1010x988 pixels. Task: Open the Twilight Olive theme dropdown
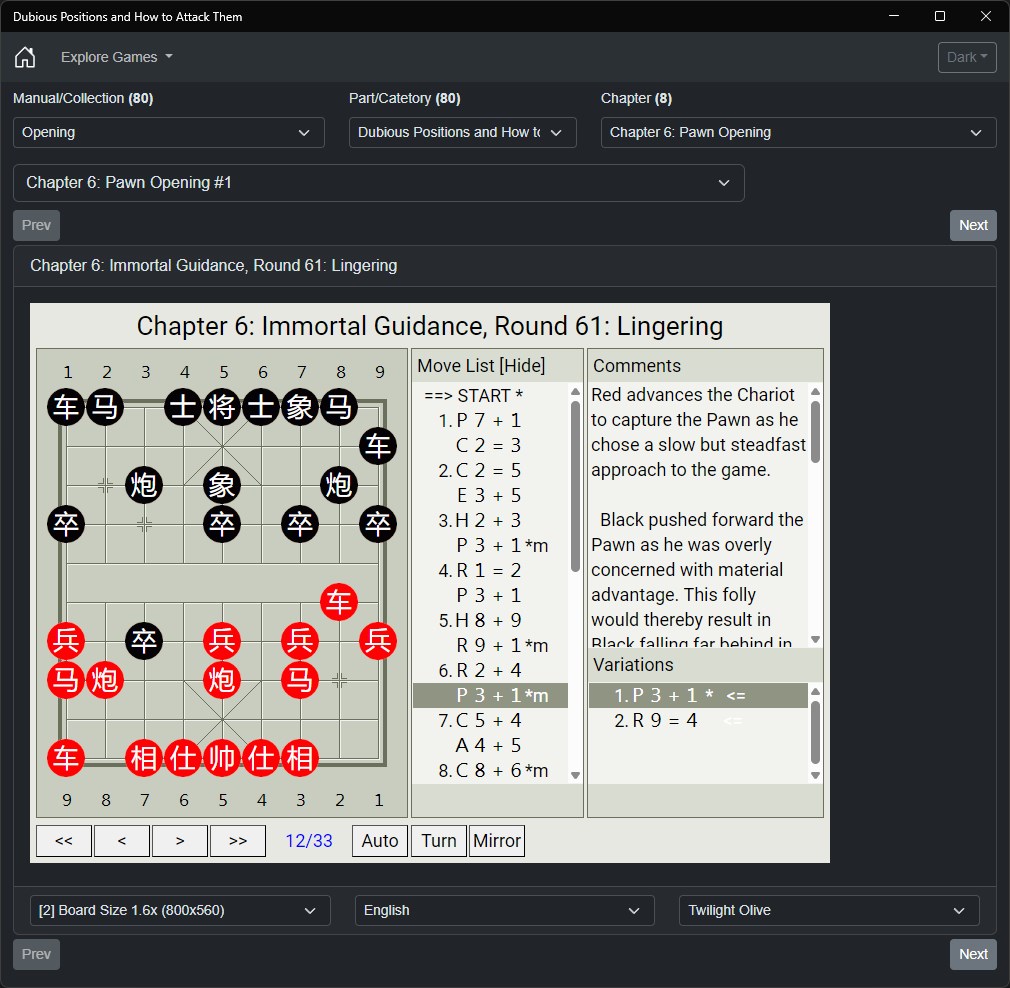pyautogui.click(x=829, y=911)
